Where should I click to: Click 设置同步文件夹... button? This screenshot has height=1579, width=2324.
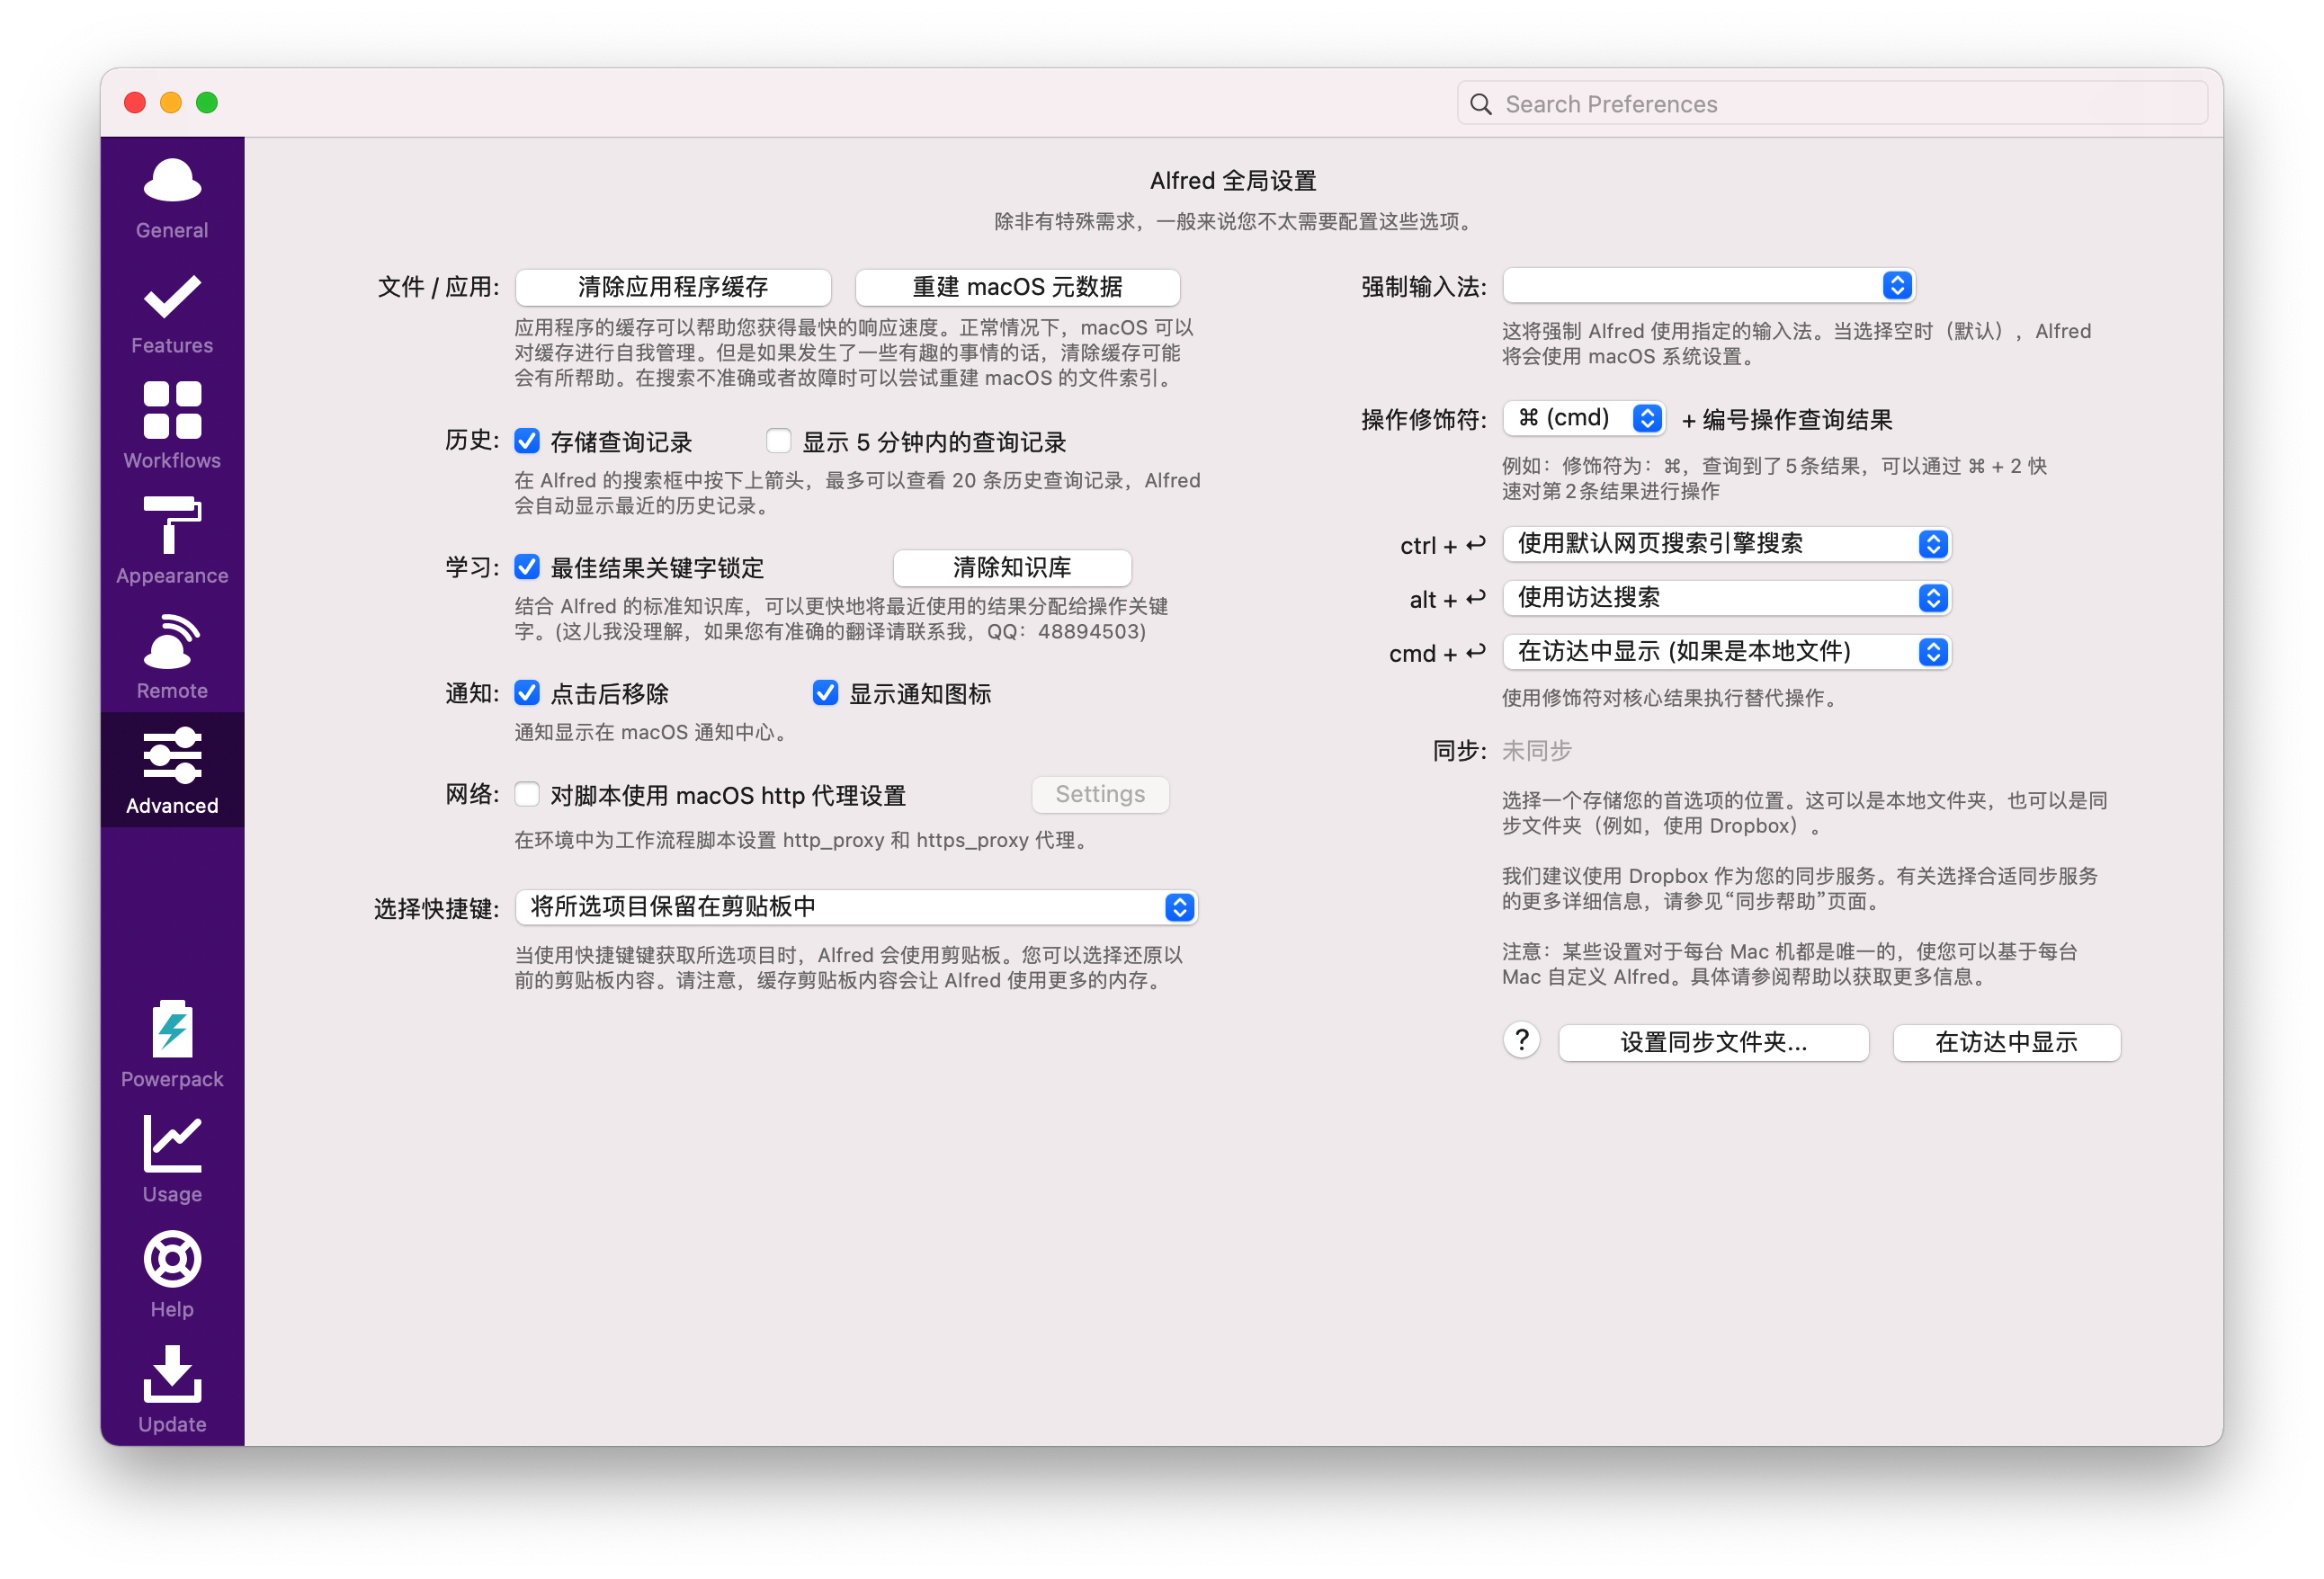(x=1713, y=1042)
